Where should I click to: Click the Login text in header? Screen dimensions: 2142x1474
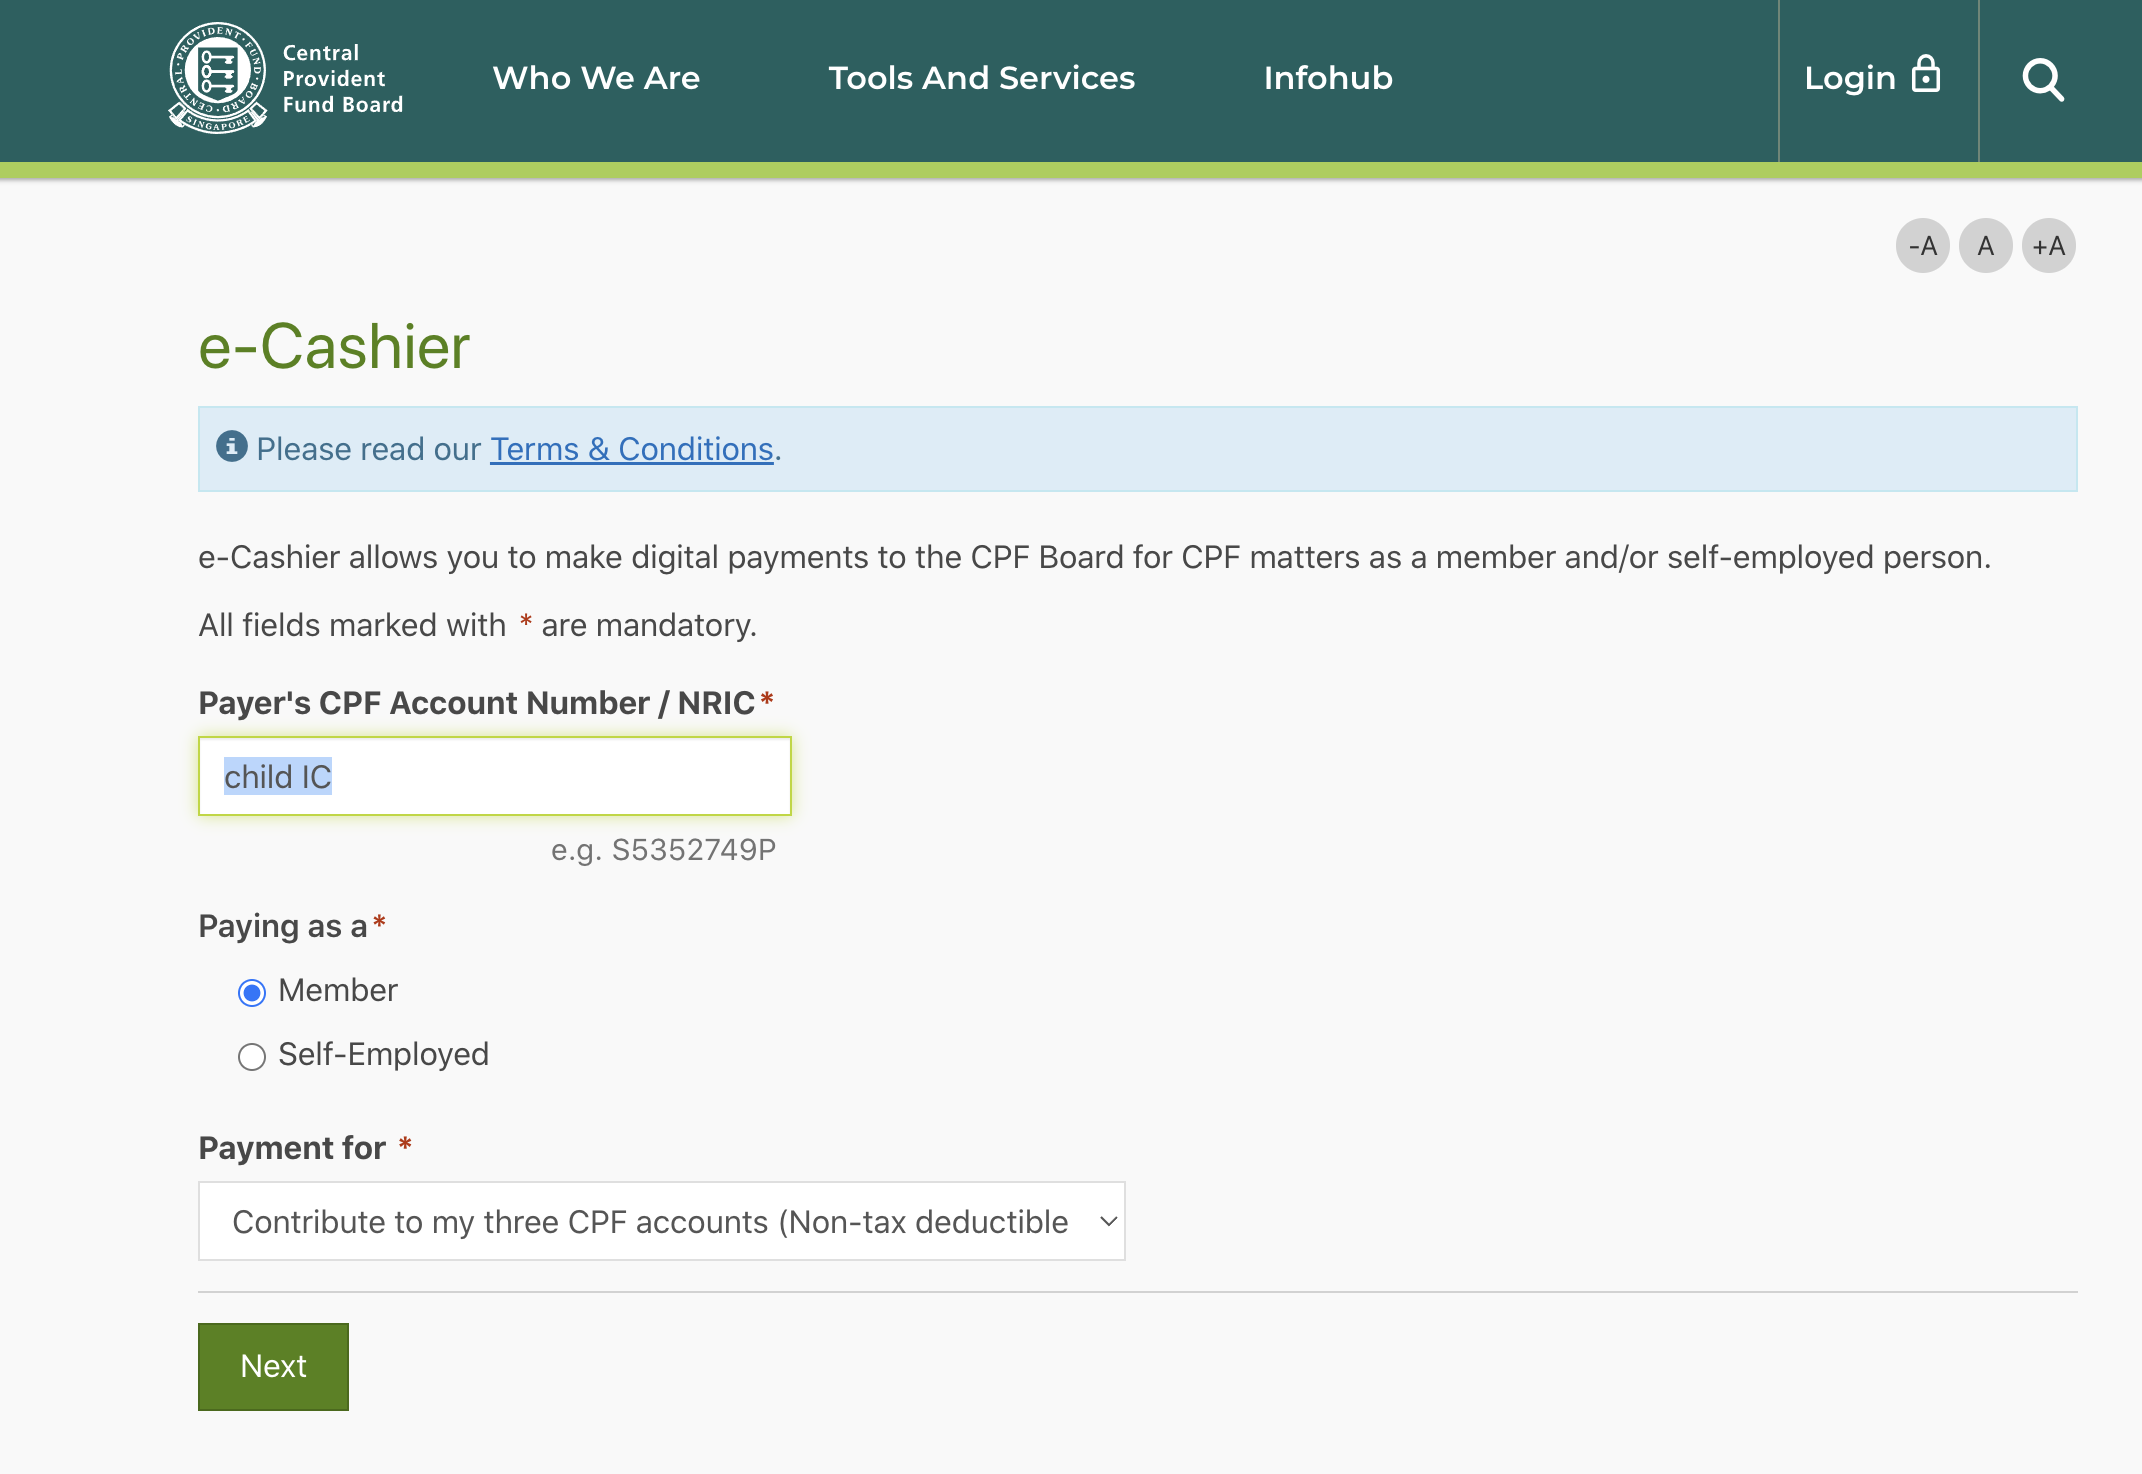click(x=1850, y=78)
